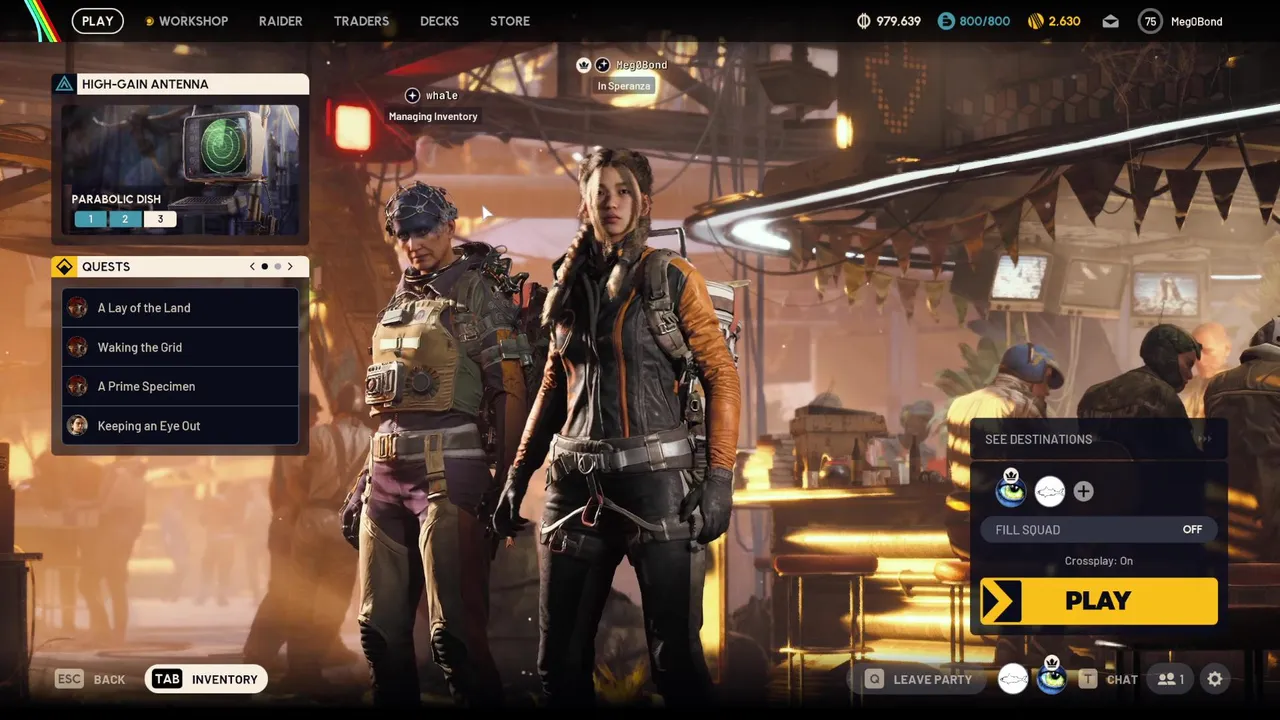
Task: Open quest Keeping an Eye Out
Action: [x=180, y=426]
